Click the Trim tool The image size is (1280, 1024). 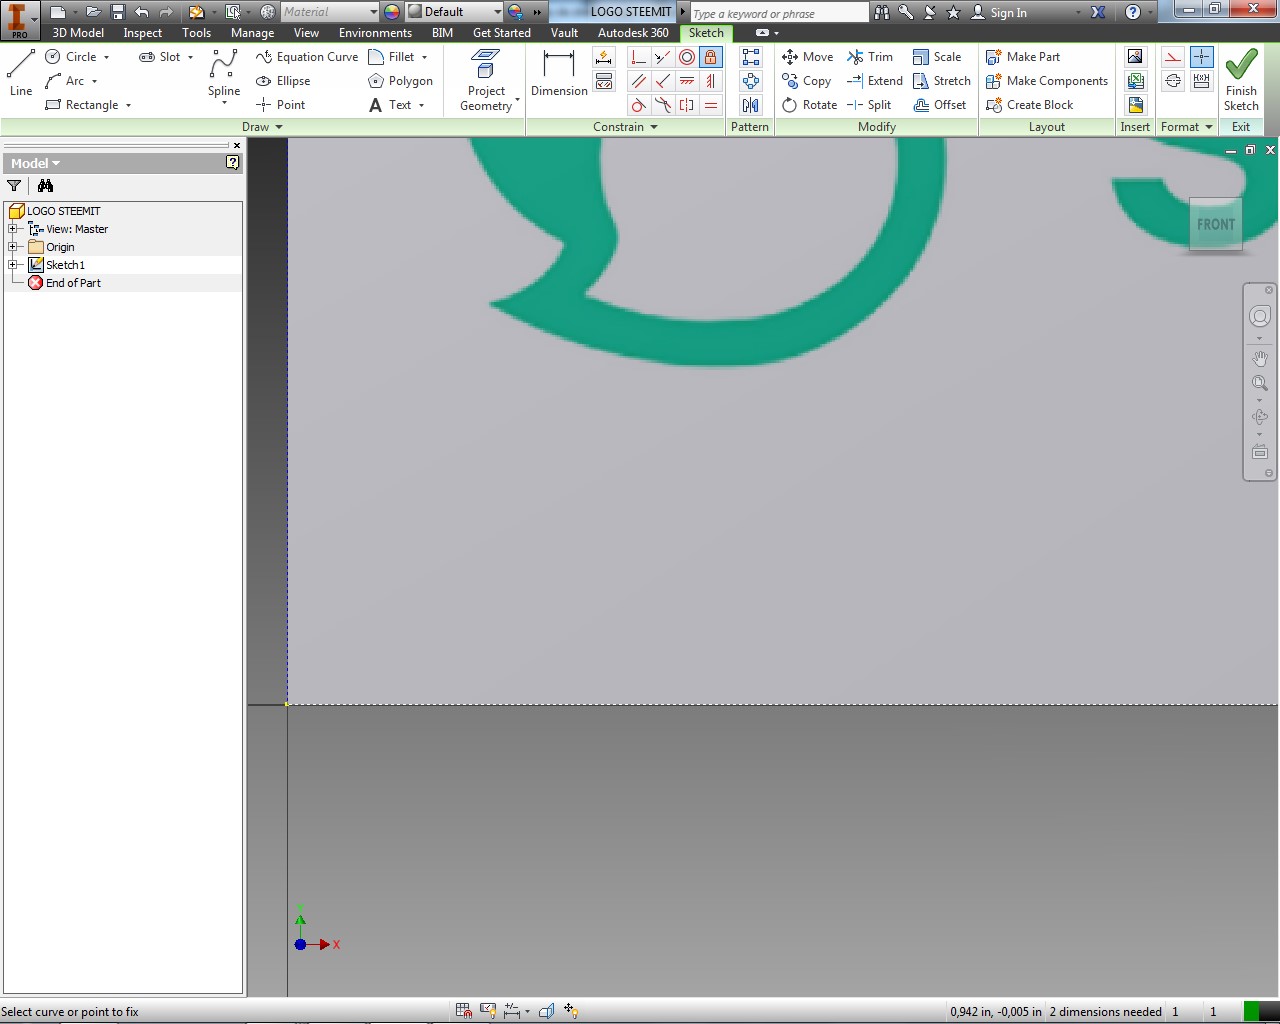coord(870,57)
